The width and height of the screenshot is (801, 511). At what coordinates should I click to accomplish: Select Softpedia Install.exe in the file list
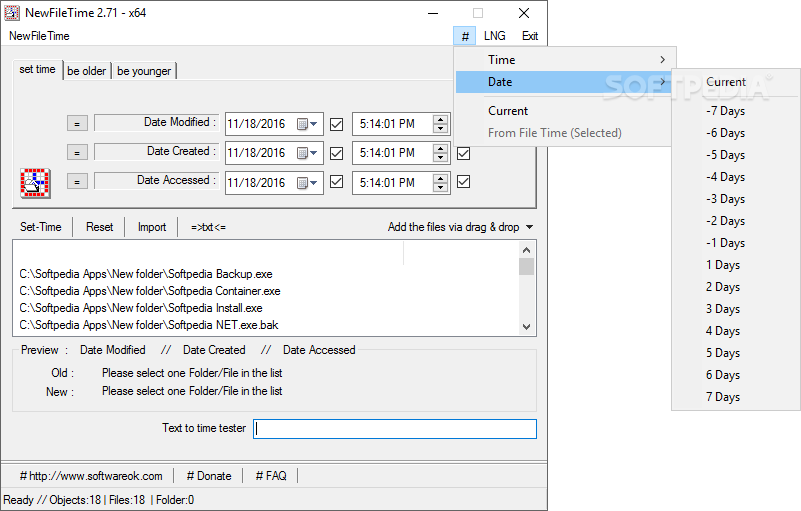(141, 308)
